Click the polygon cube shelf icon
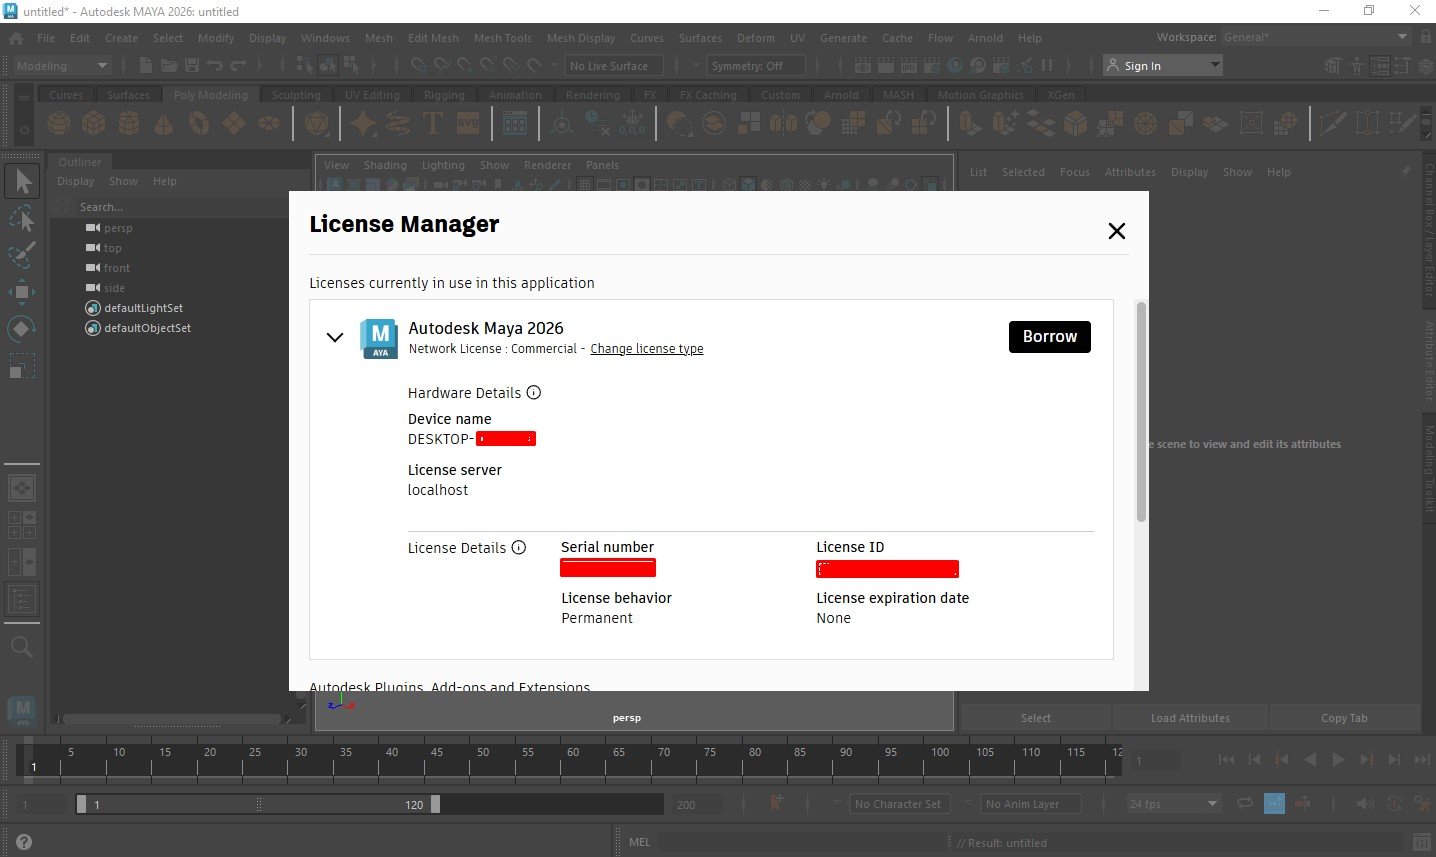Image resolution: width=1436 pixels, height=857 pixels. 94,124
